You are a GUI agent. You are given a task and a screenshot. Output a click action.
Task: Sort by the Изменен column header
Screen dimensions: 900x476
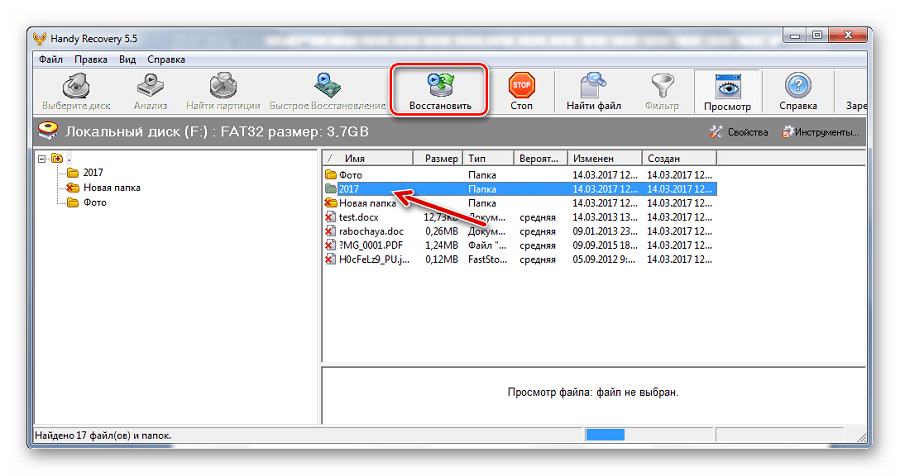(604, 158)
